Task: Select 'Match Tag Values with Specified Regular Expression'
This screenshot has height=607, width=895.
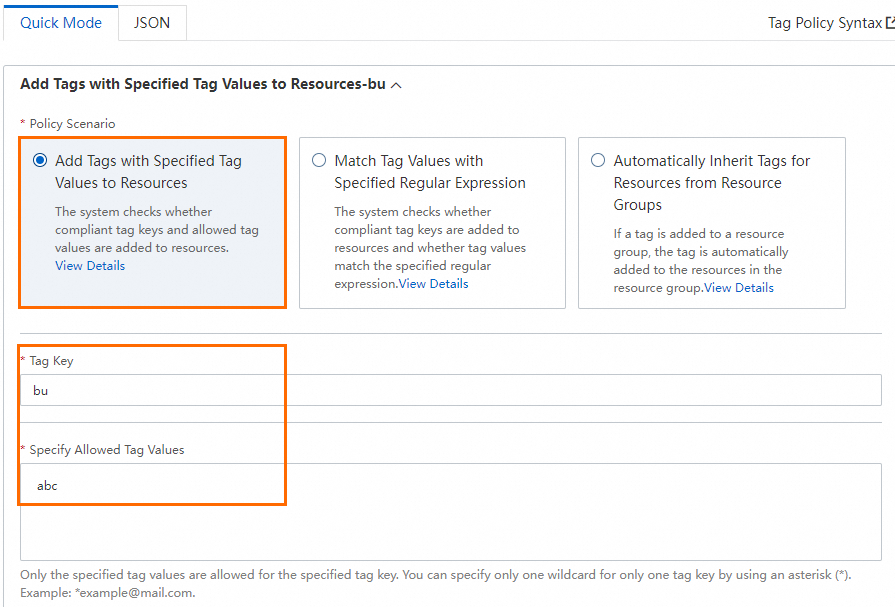Action: tap(318, 160)
